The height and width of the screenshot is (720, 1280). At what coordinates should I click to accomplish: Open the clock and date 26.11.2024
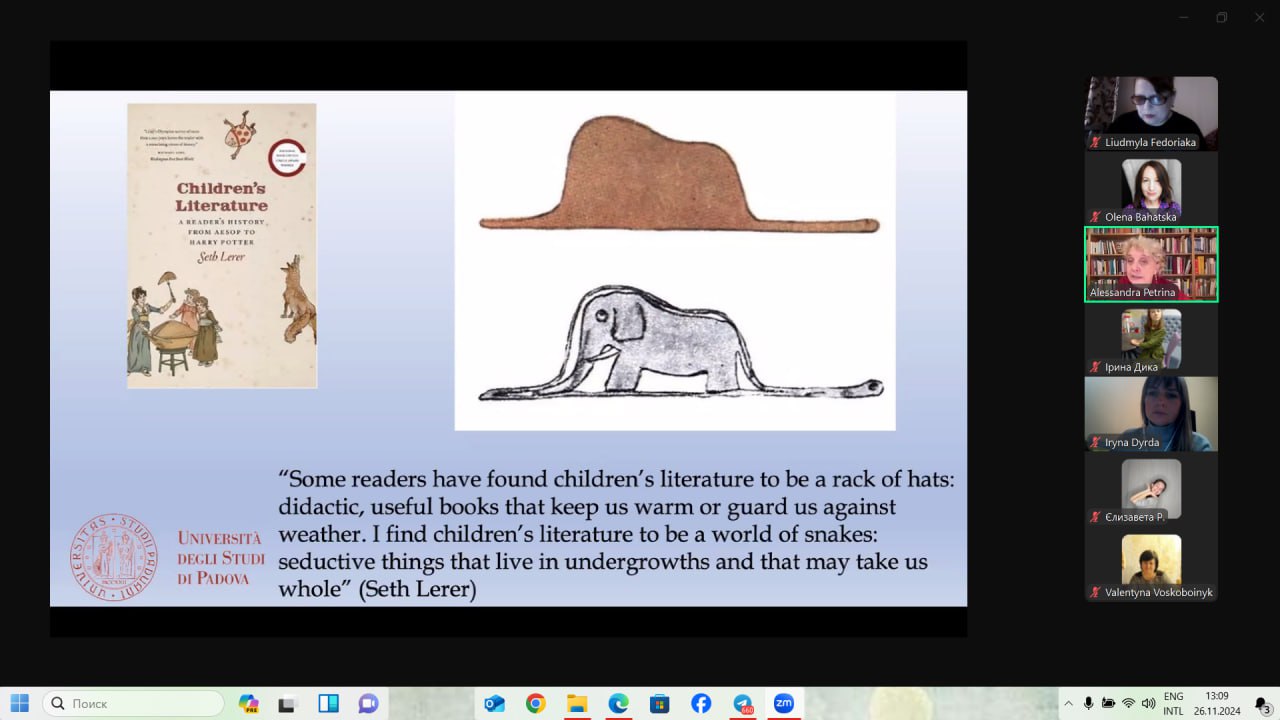(1216, 703)
